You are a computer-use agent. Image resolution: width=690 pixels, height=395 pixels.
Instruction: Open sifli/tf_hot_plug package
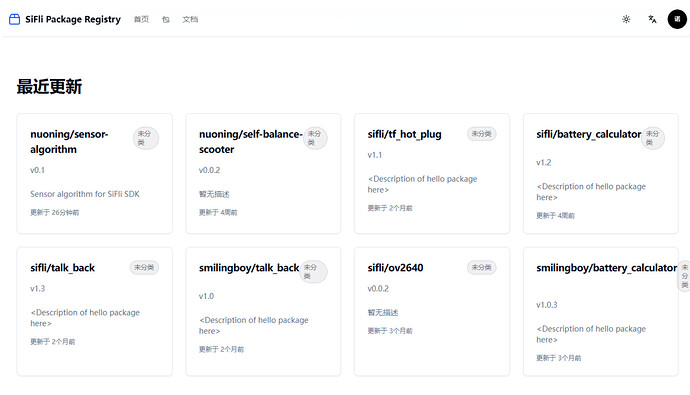404,134
